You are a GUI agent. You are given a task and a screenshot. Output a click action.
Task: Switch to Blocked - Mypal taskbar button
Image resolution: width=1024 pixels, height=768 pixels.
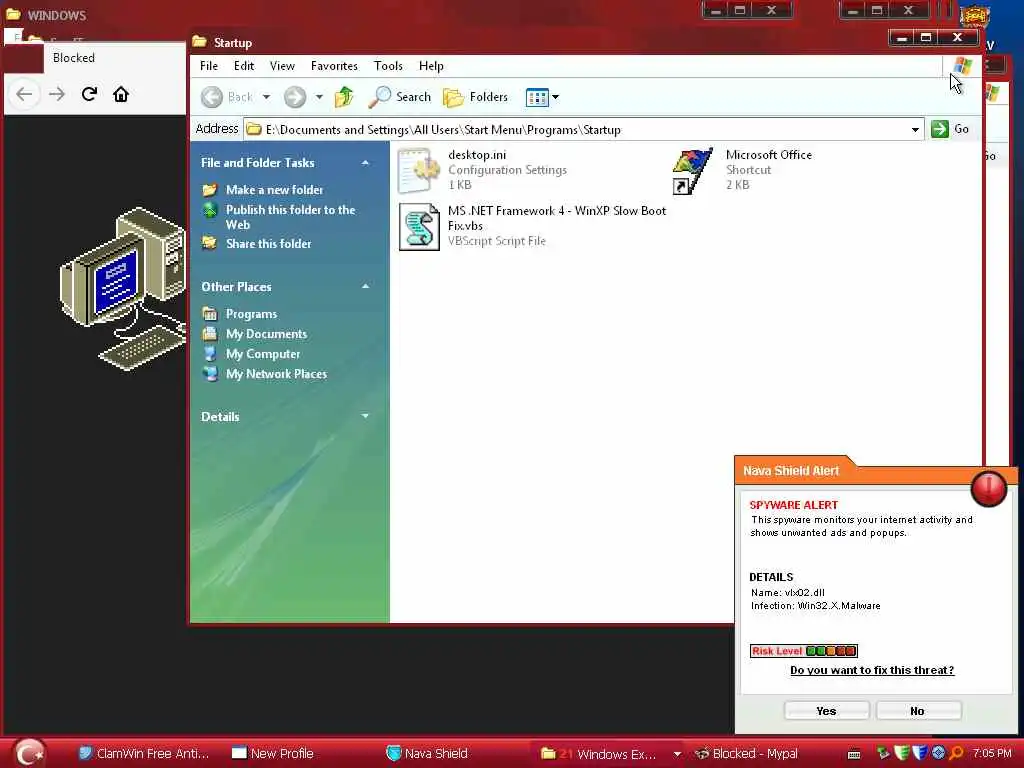click(x=746, y=754)
